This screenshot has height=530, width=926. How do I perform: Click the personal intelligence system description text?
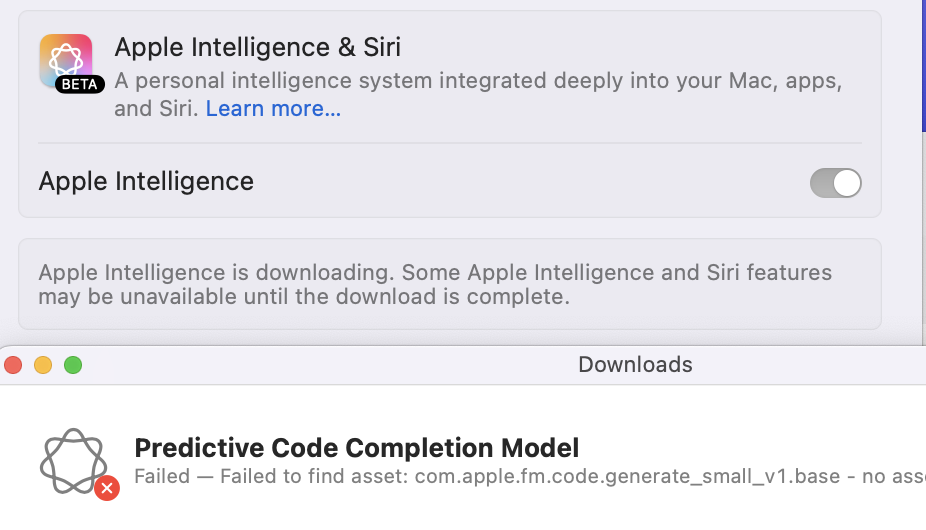tap(477, 81)
